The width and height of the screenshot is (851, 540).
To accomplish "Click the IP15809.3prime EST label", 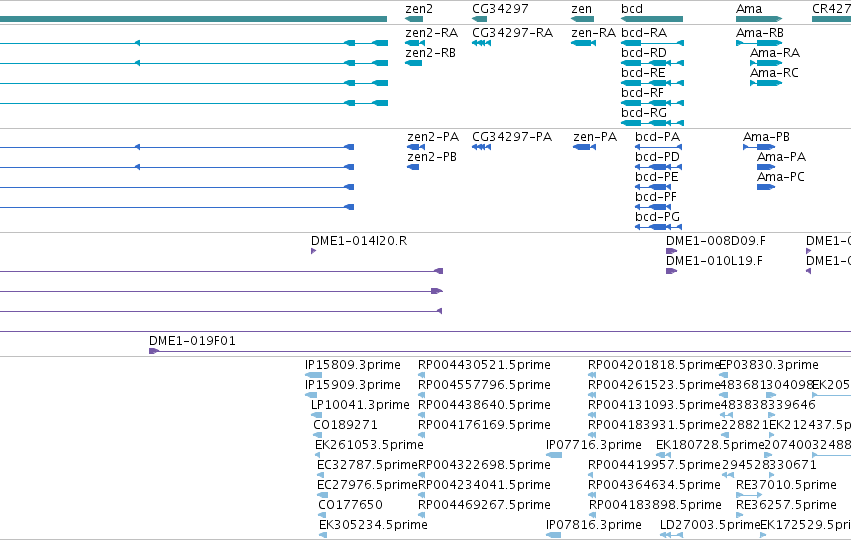I will (x=353, y=365).
